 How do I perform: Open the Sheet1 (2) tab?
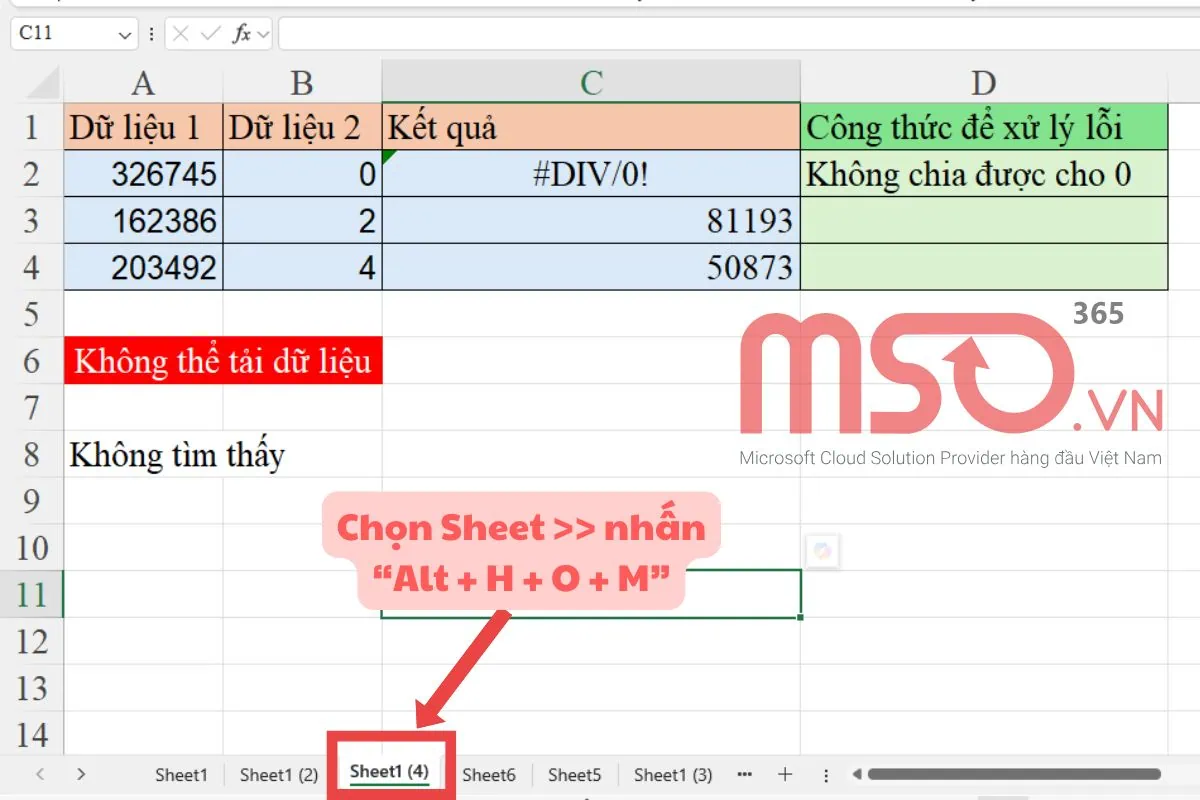278,774
